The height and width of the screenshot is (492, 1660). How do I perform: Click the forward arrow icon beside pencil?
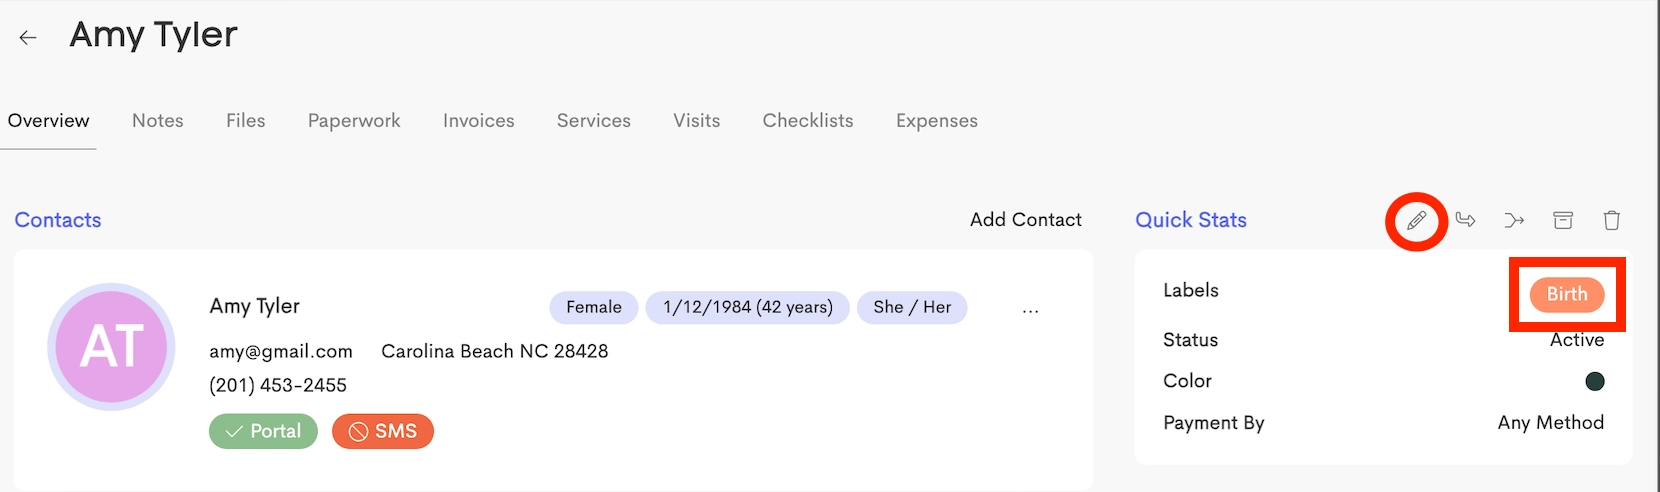coord(1465,220)
